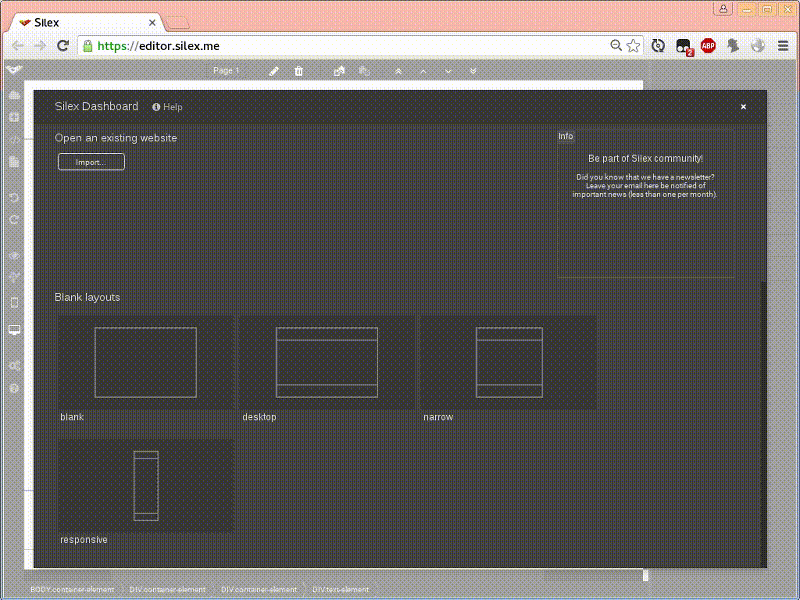
Task: Click the paste icon in the top toolbar
Action: click(364, 71)
